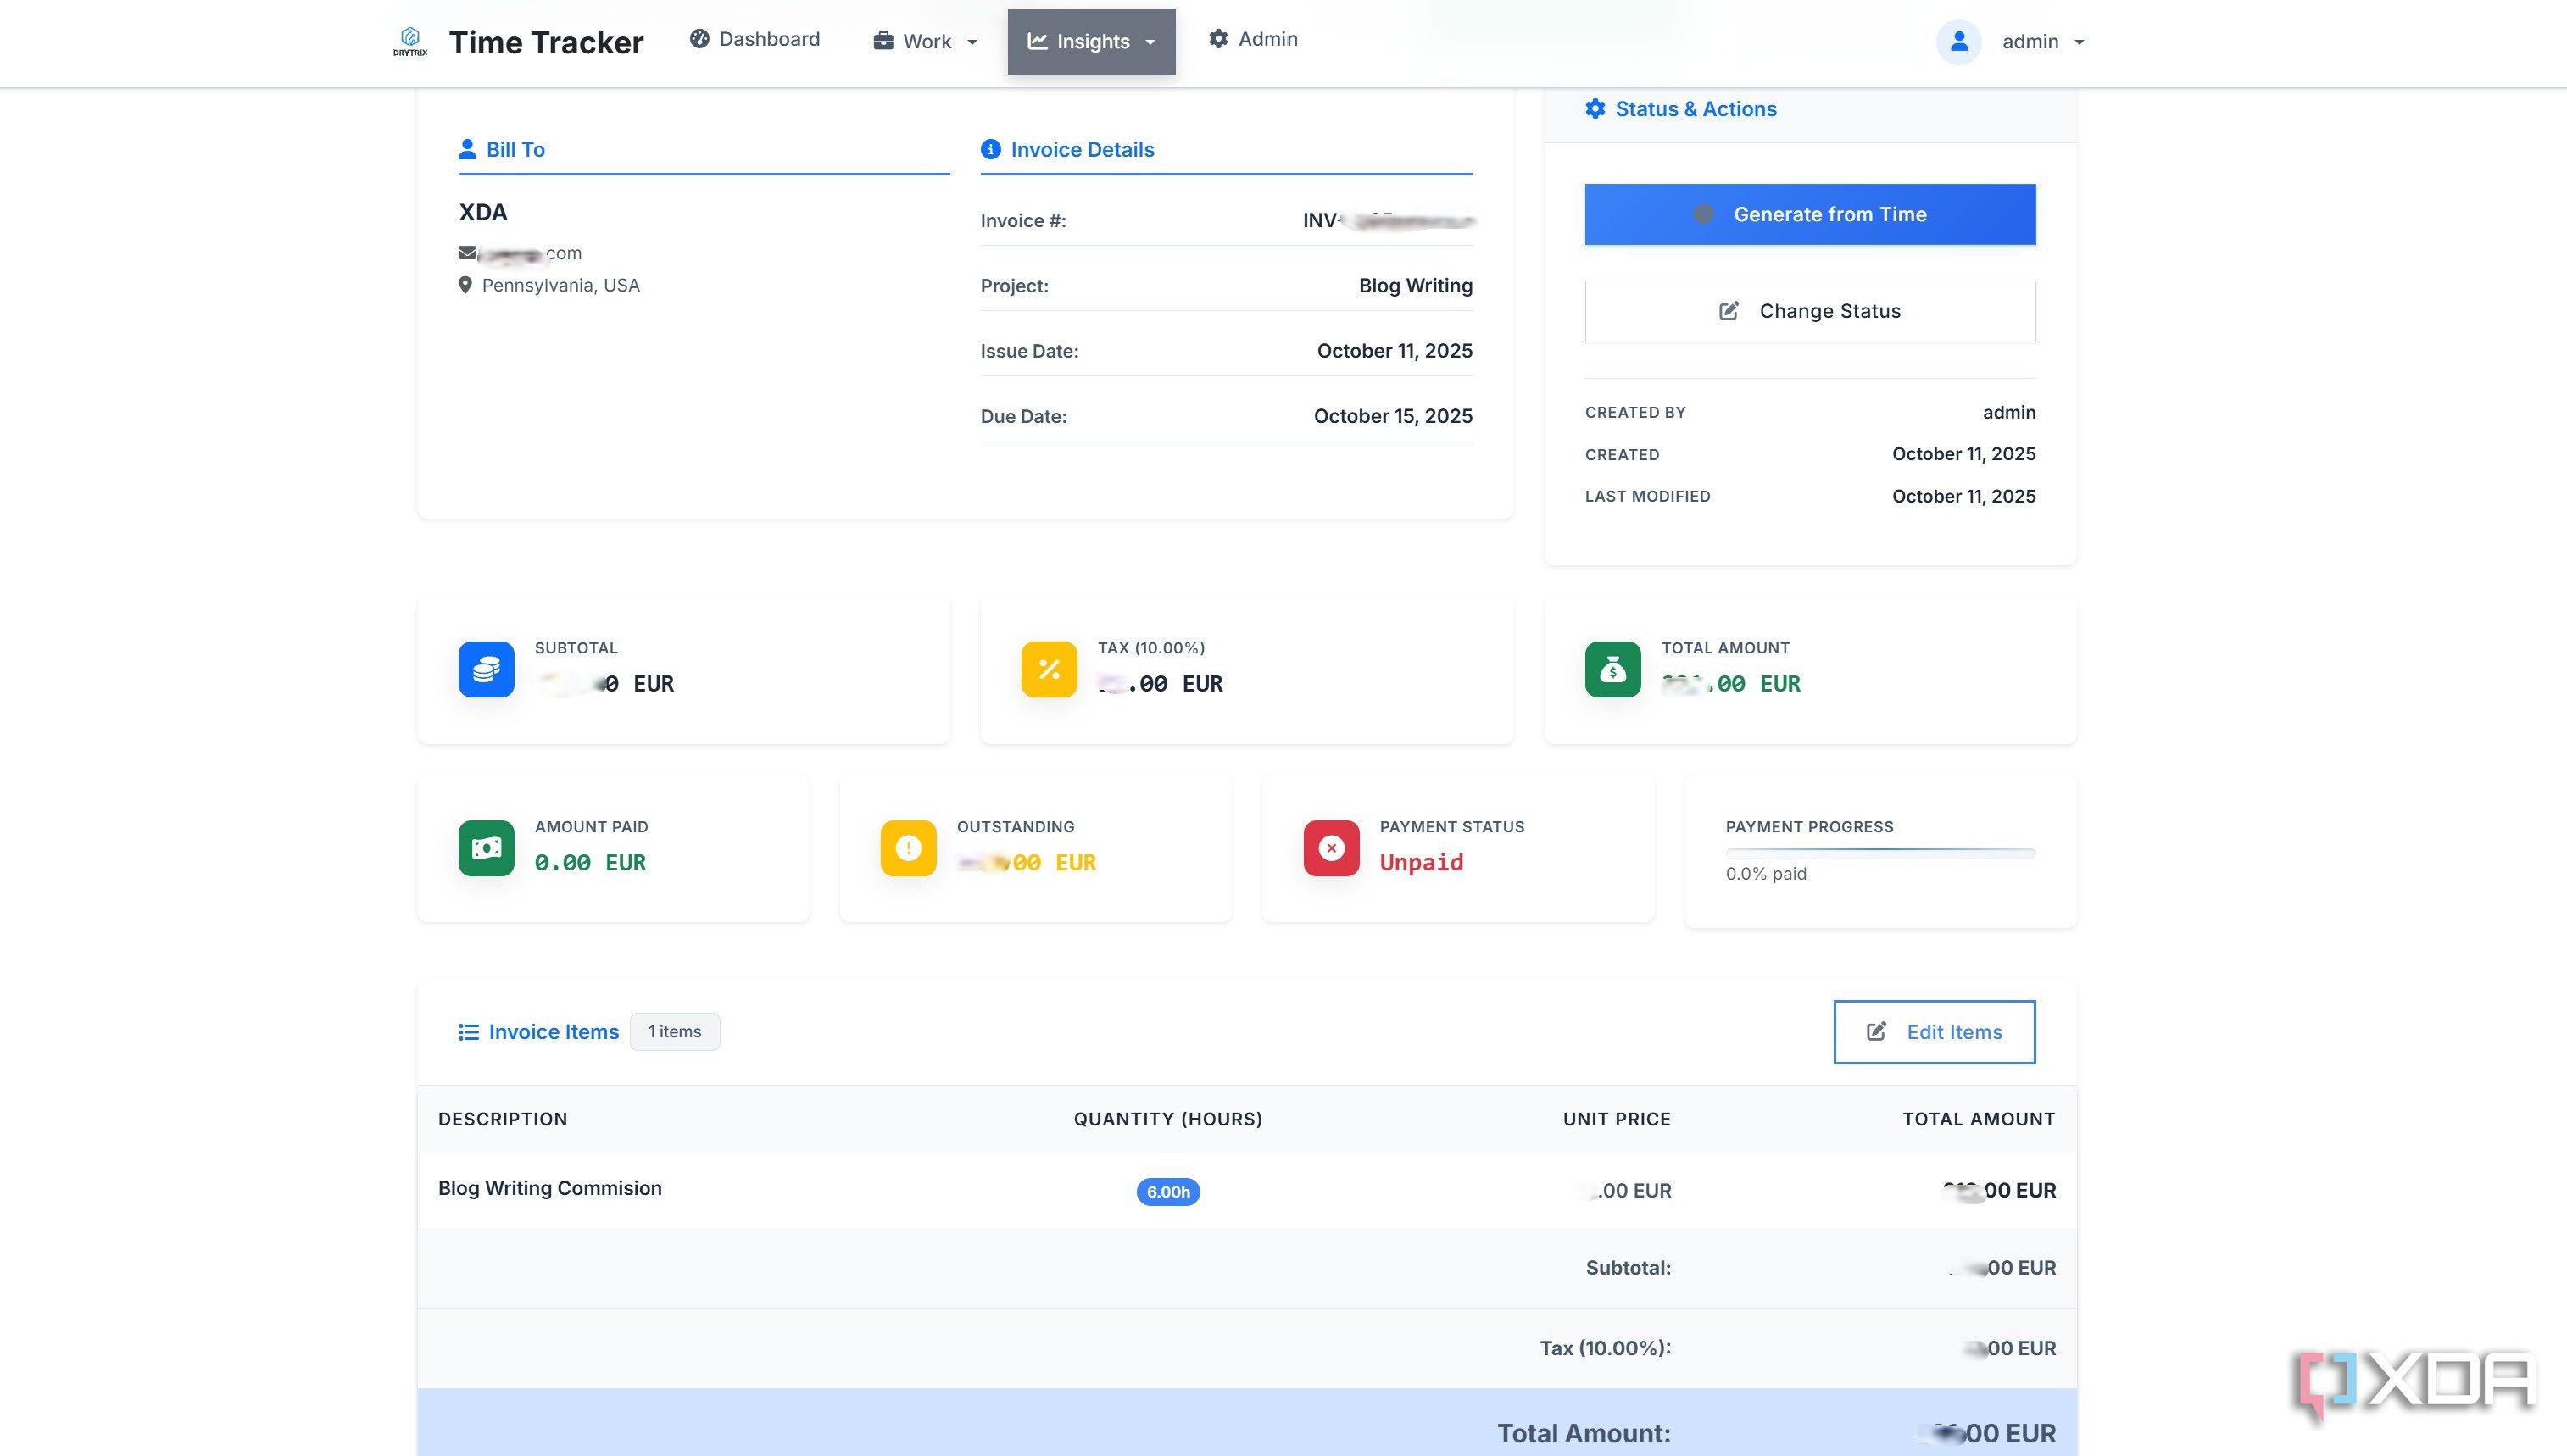
Task: Click the Issue Date October 11, 2025 value
Action: (x=1394, y=351)
